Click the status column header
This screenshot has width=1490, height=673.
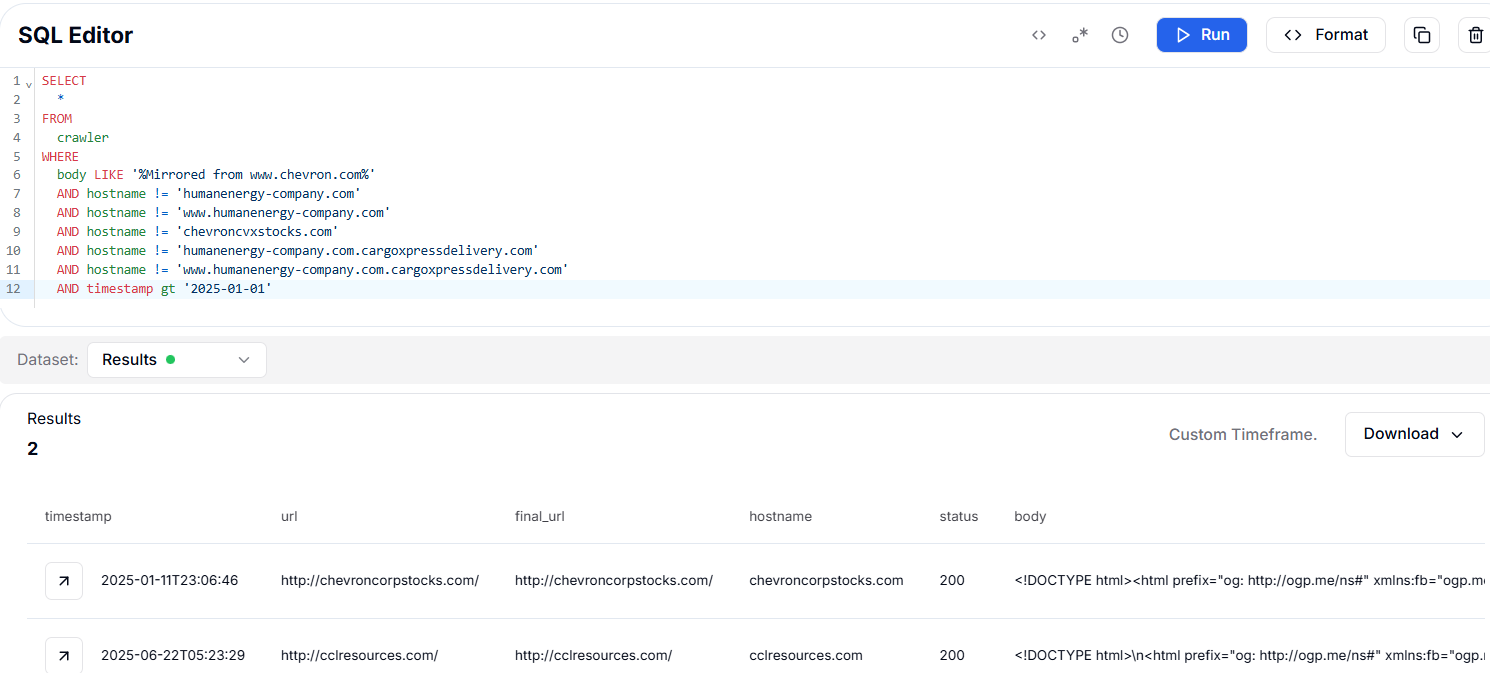[958, 517]
